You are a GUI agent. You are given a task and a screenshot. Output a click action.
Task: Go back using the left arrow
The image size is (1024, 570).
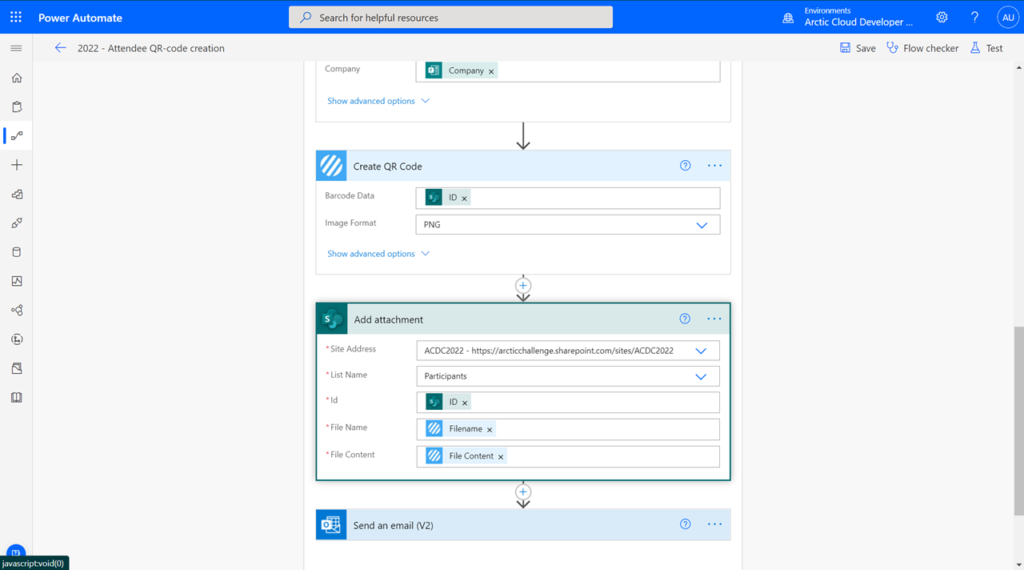tap(60, 48)
